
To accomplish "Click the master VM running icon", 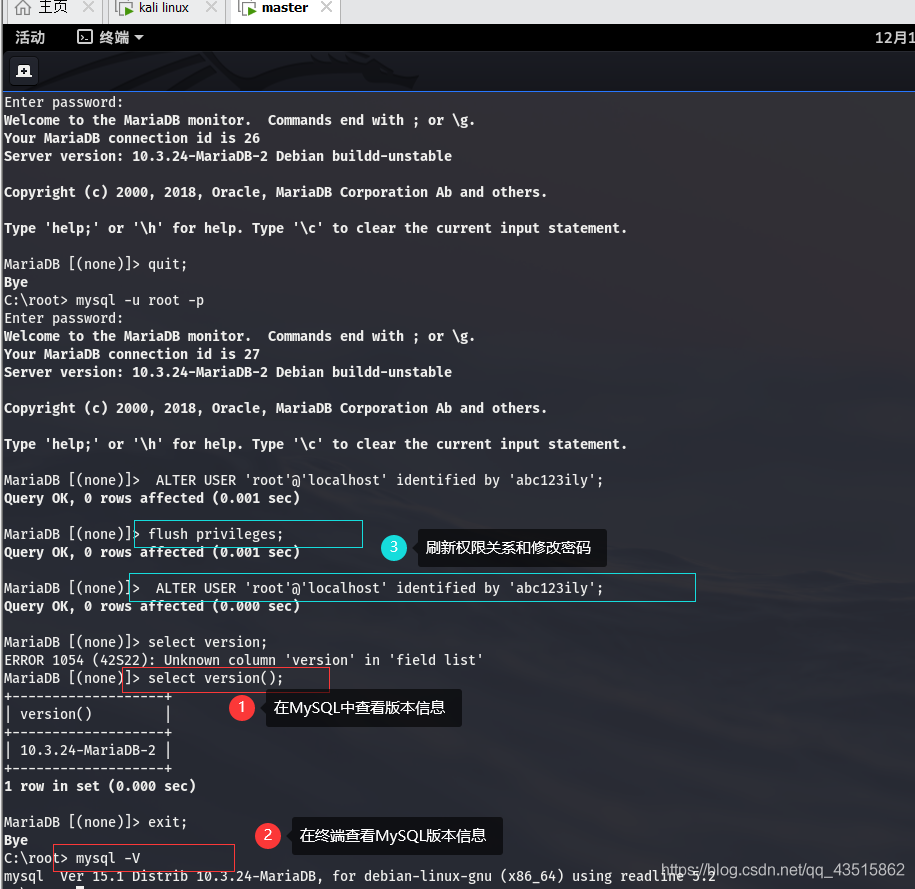I will click(x=247, y=8).
